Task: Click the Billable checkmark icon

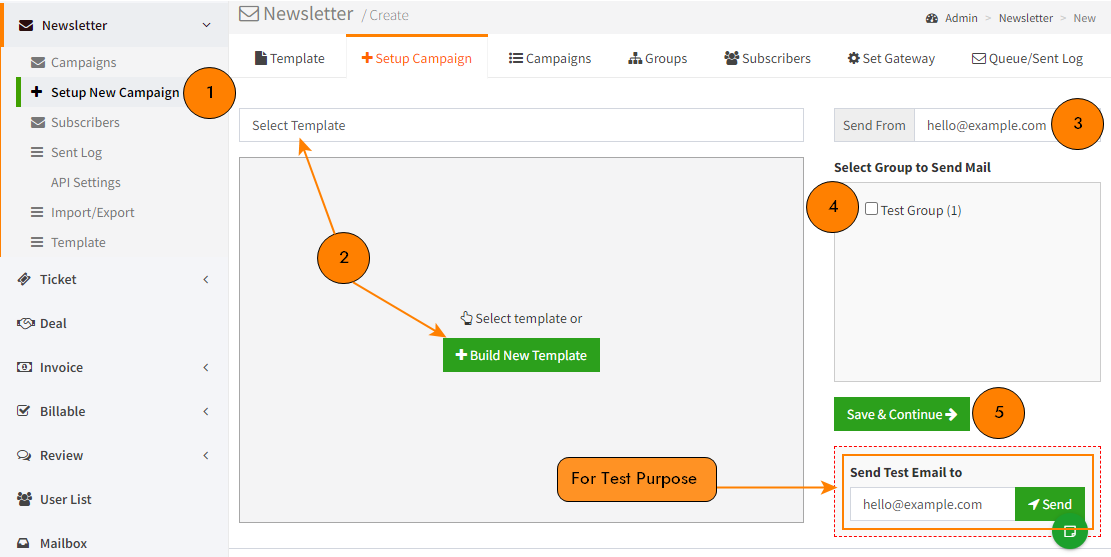Action: click(x=23, y=411)
